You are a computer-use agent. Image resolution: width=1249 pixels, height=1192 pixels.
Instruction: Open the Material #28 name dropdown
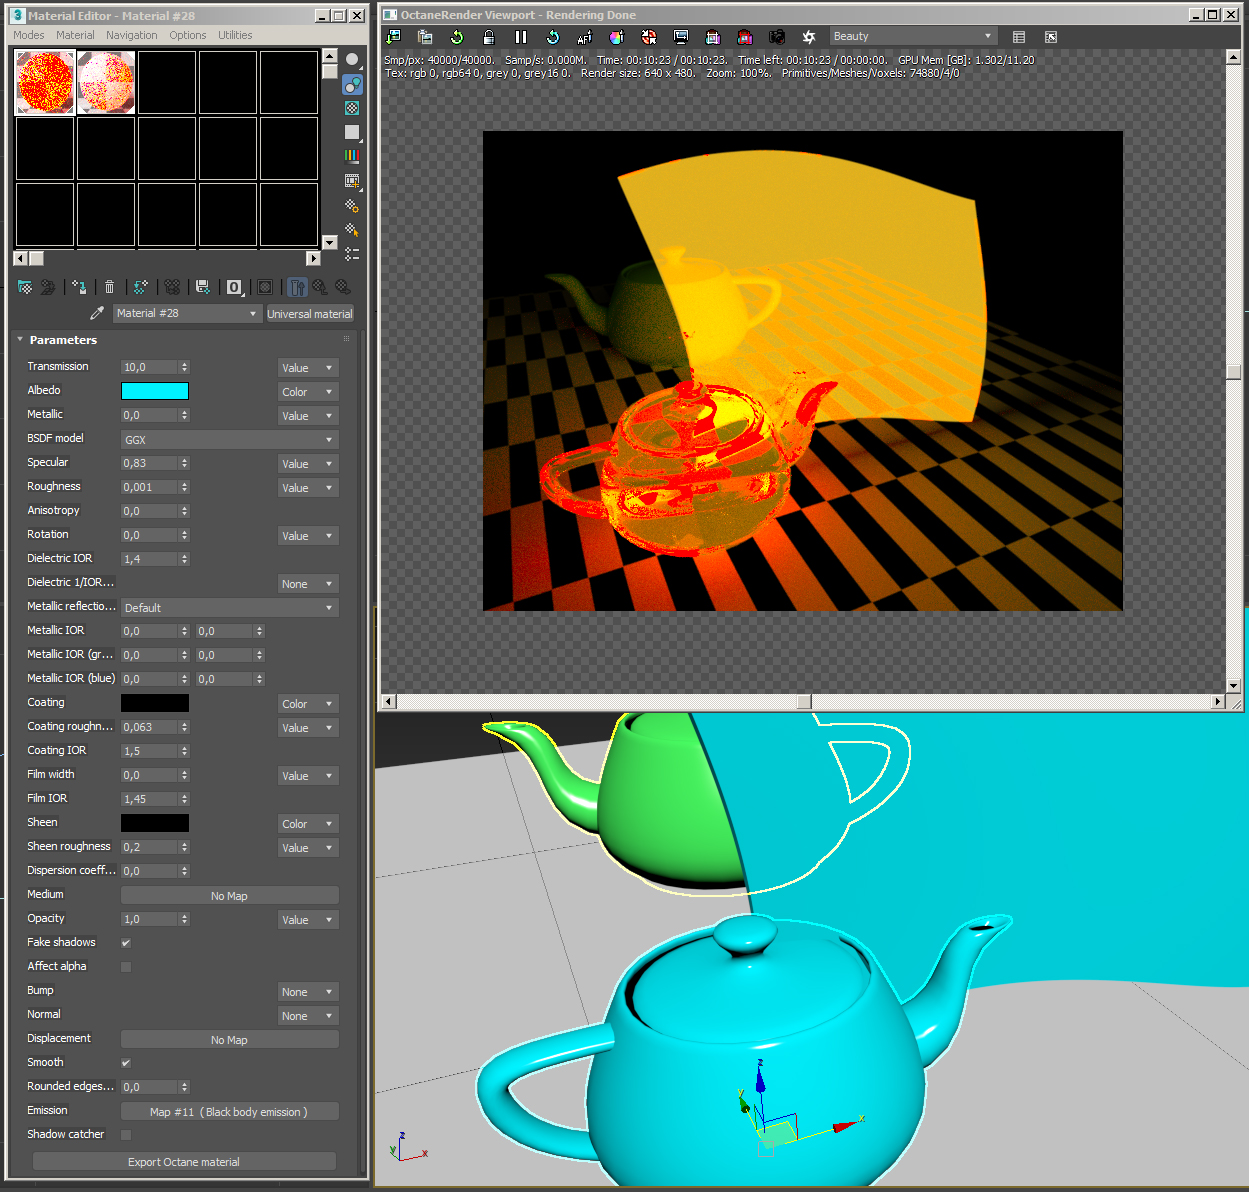pyautogui.click(x=187, y=313)
